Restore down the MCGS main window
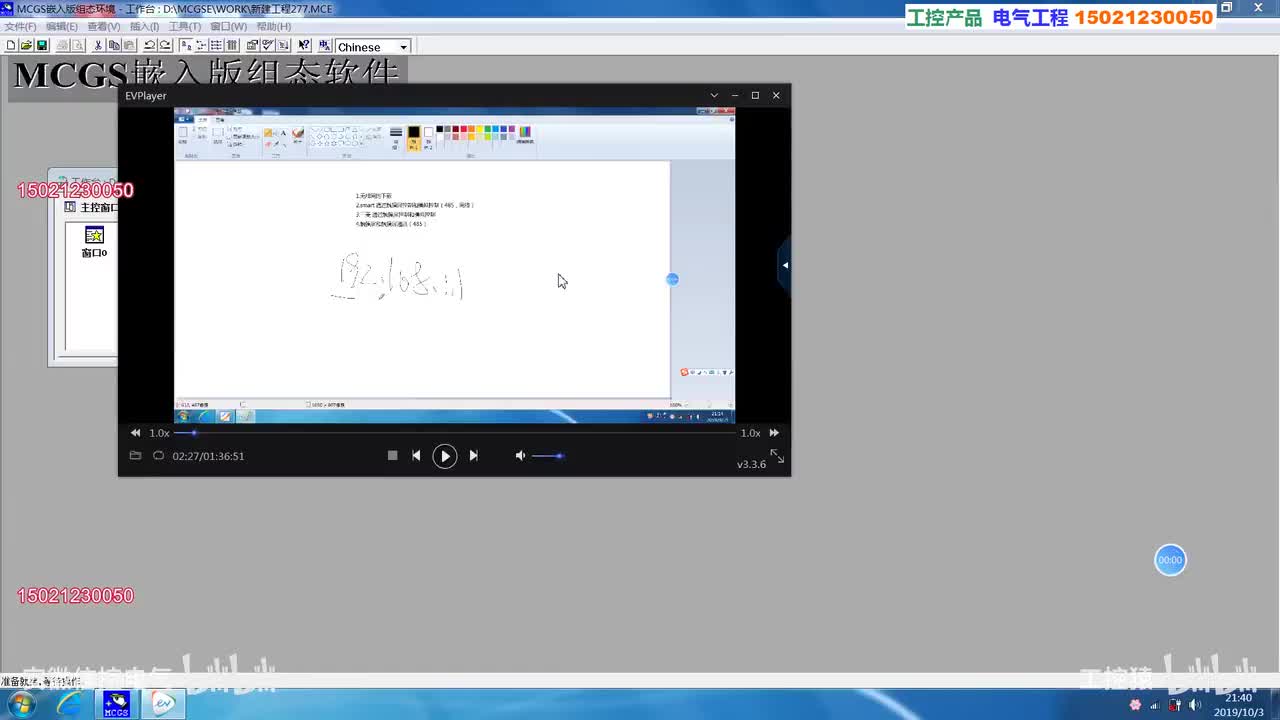 (x=1227, y=8)
